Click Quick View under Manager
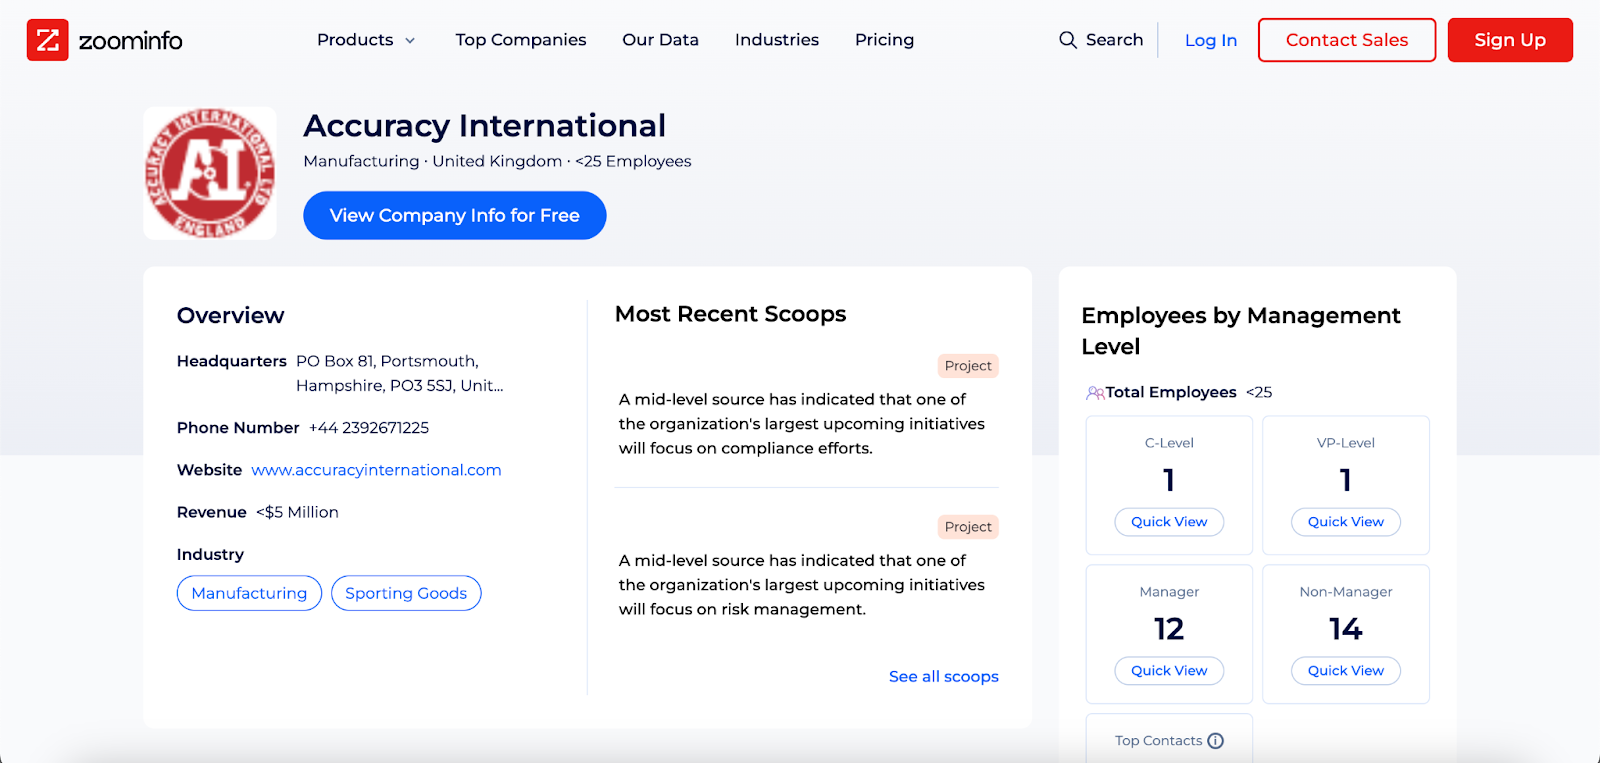Viewport: 1600px width, 763px height. (1169, 671)
